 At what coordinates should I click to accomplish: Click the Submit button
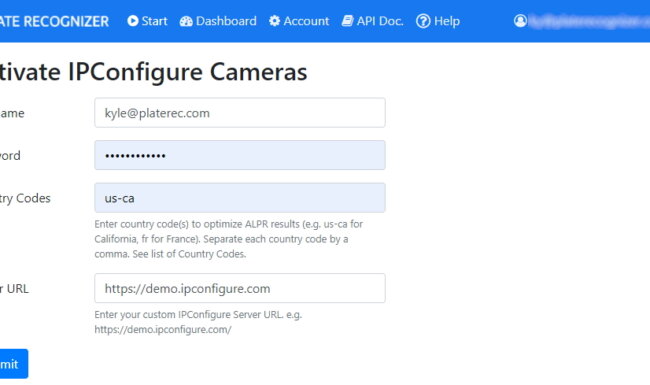click(14, 364)
